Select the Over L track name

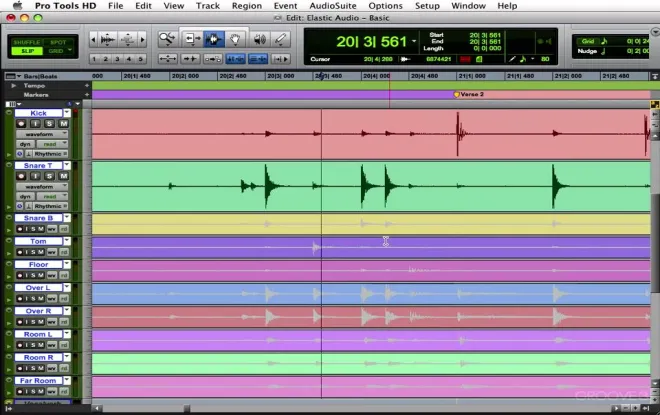pos(38,287)
